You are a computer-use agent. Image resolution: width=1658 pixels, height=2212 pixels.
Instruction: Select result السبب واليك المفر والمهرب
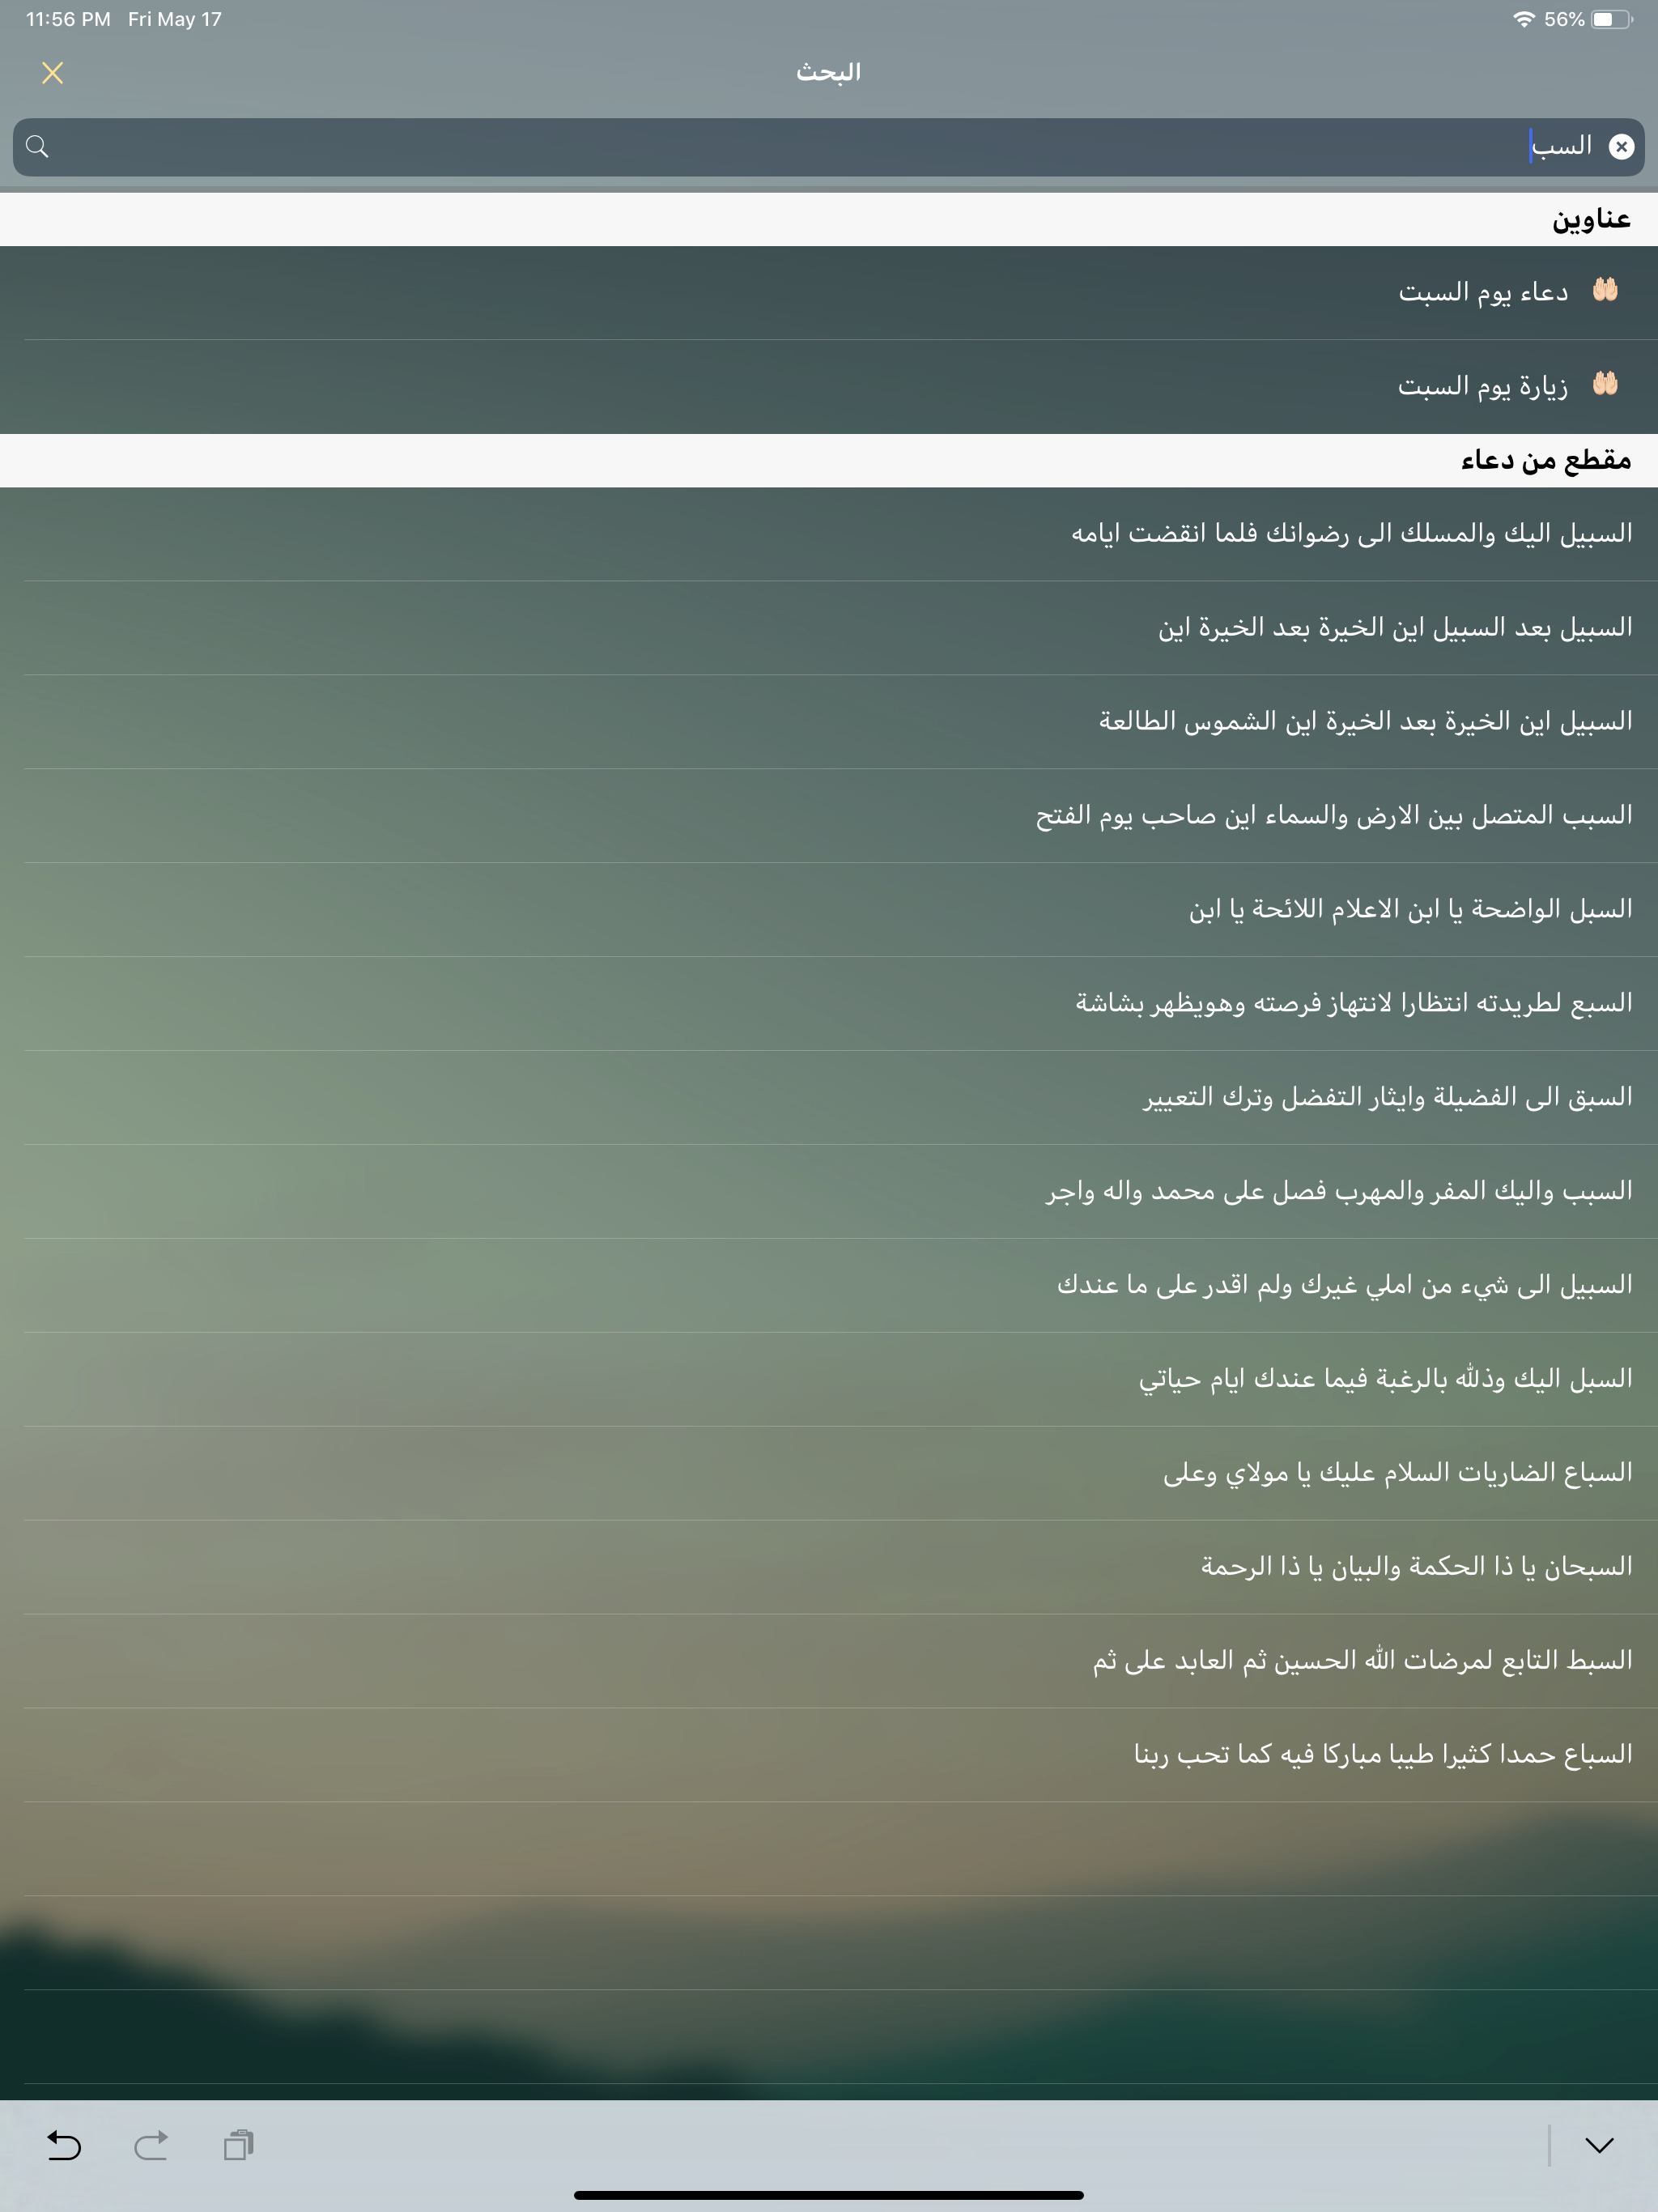pos(829,1192)
